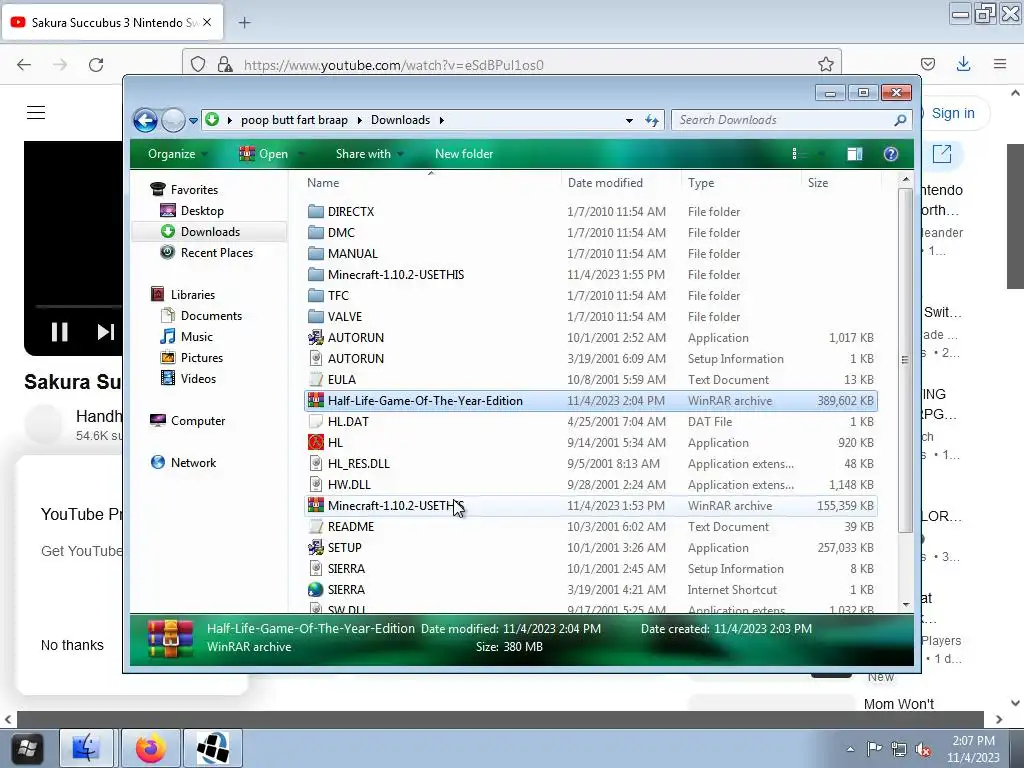Viewport: 1024px width, 768px height.
Task: Click 'poop butt fart braap' breadcrumb
Action: pyautogui.click(x=294, y=120)
